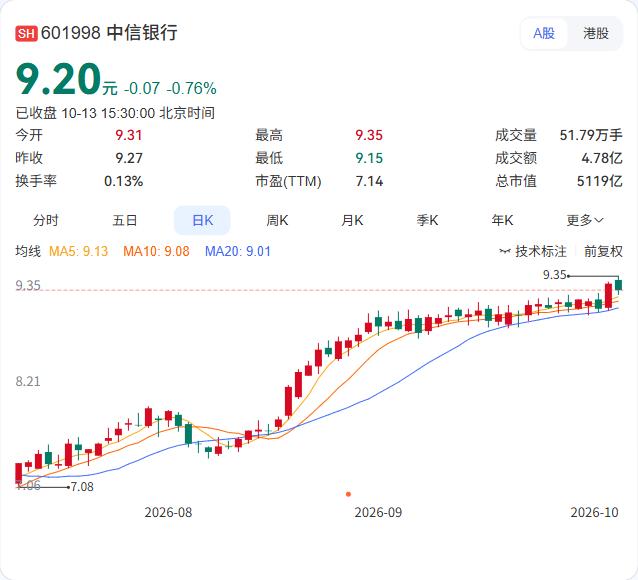Select the 日K chart tab

pyautogui.click(x=202, y=221)
